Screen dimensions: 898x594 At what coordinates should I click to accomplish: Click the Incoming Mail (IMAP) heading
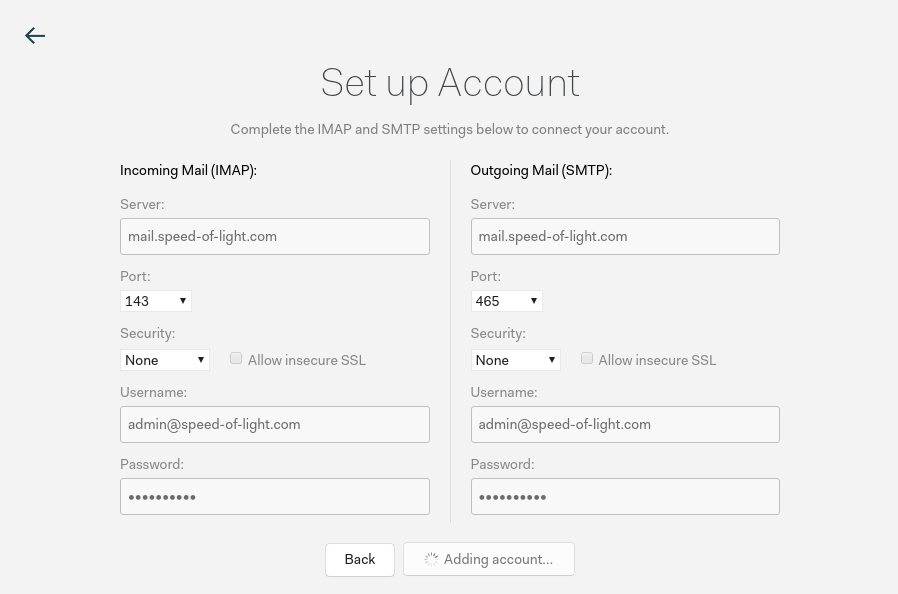point(189,171)
